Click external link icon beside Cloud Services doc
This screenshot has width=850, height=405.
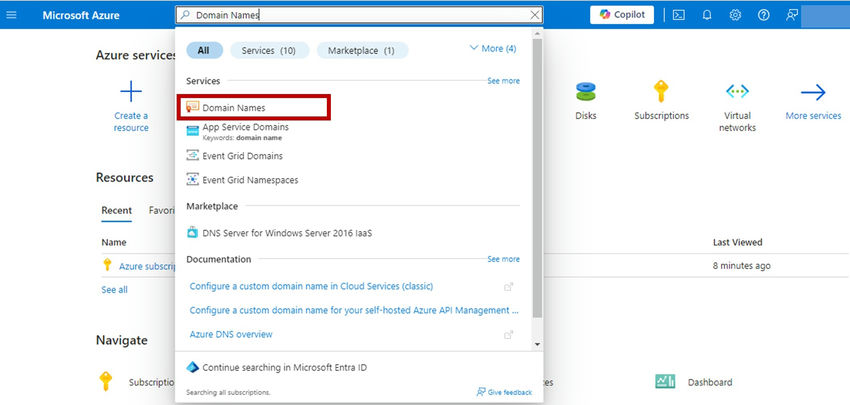click(508, 287)
